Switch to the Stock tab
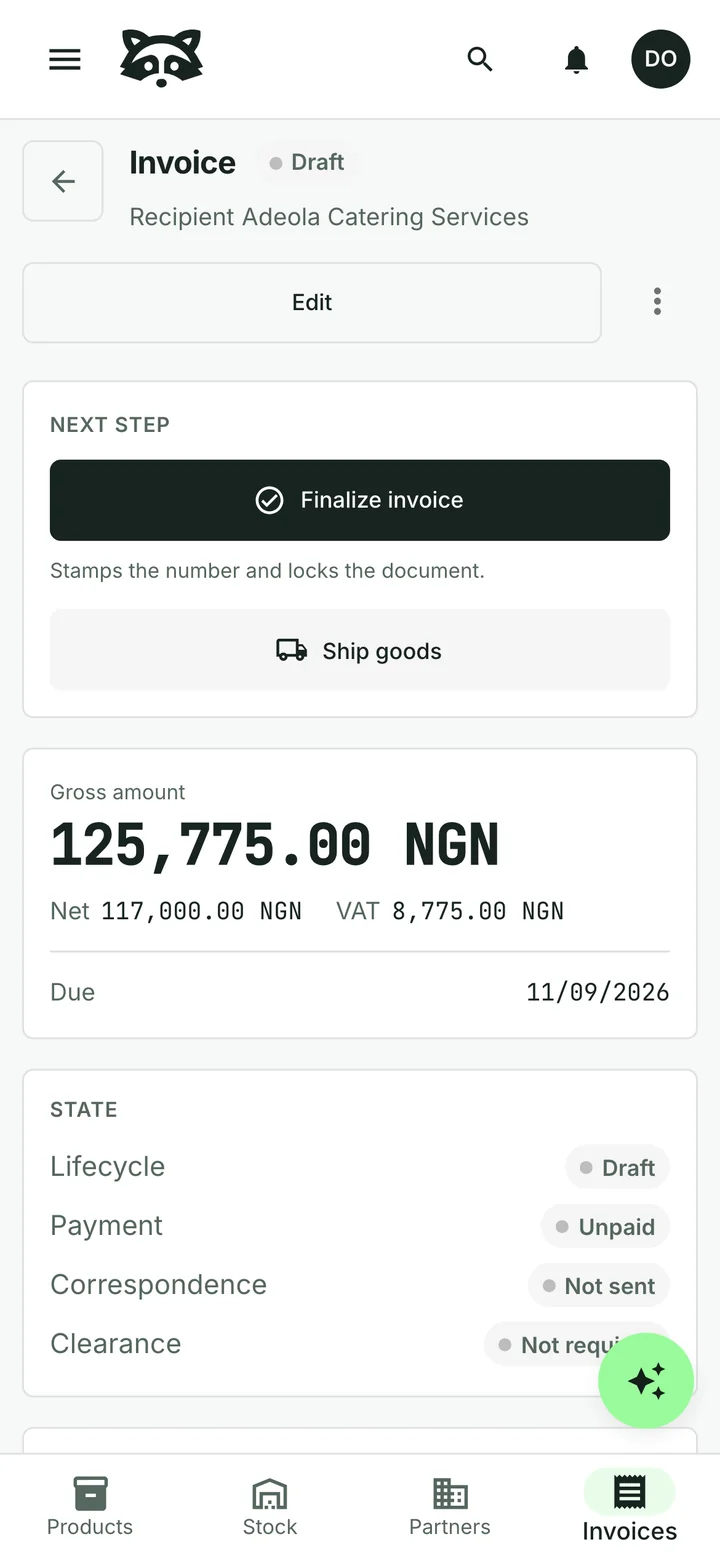 pyautogui.click(x=270, y=1507)
